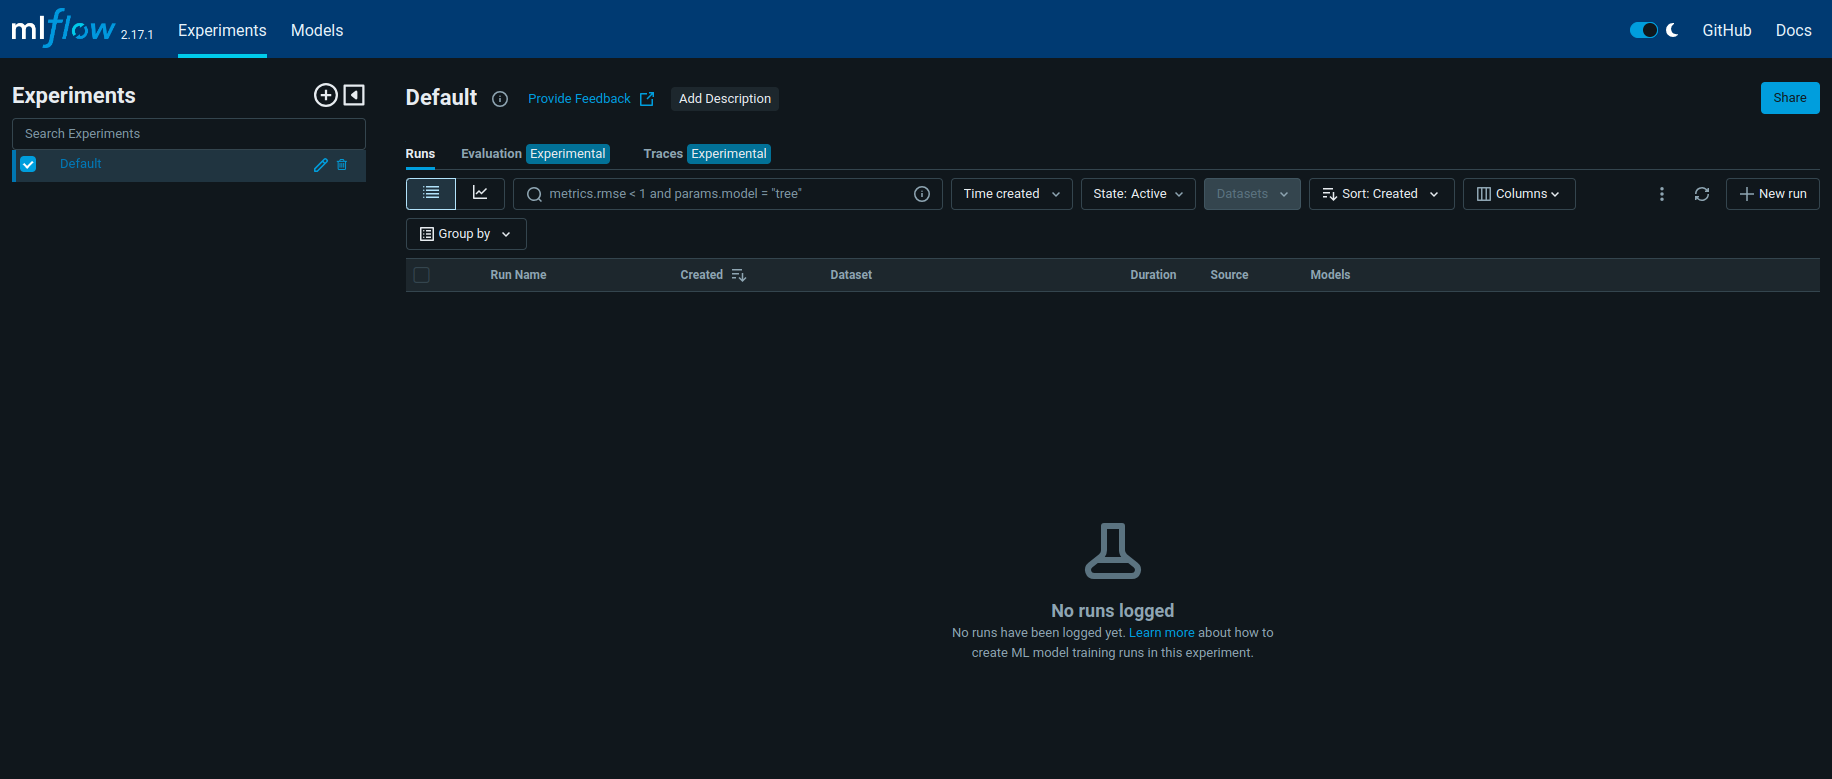Switch to chart view icon
Screen dimensions: 1832x779
(480, 193)
